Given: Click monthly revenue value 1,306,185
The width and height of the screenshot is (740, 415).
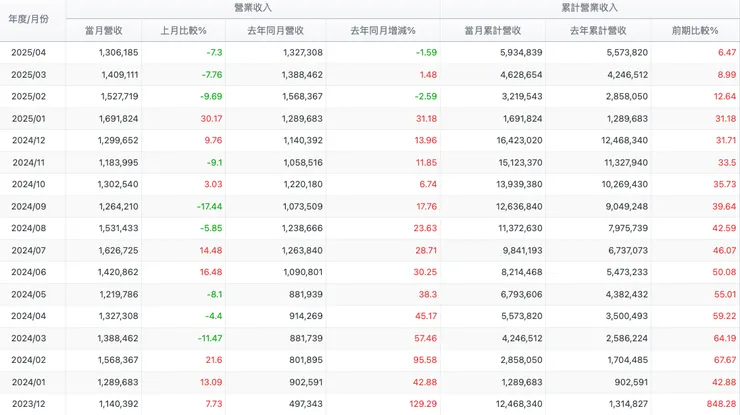Looking at the screenshot, I should 118,52.
